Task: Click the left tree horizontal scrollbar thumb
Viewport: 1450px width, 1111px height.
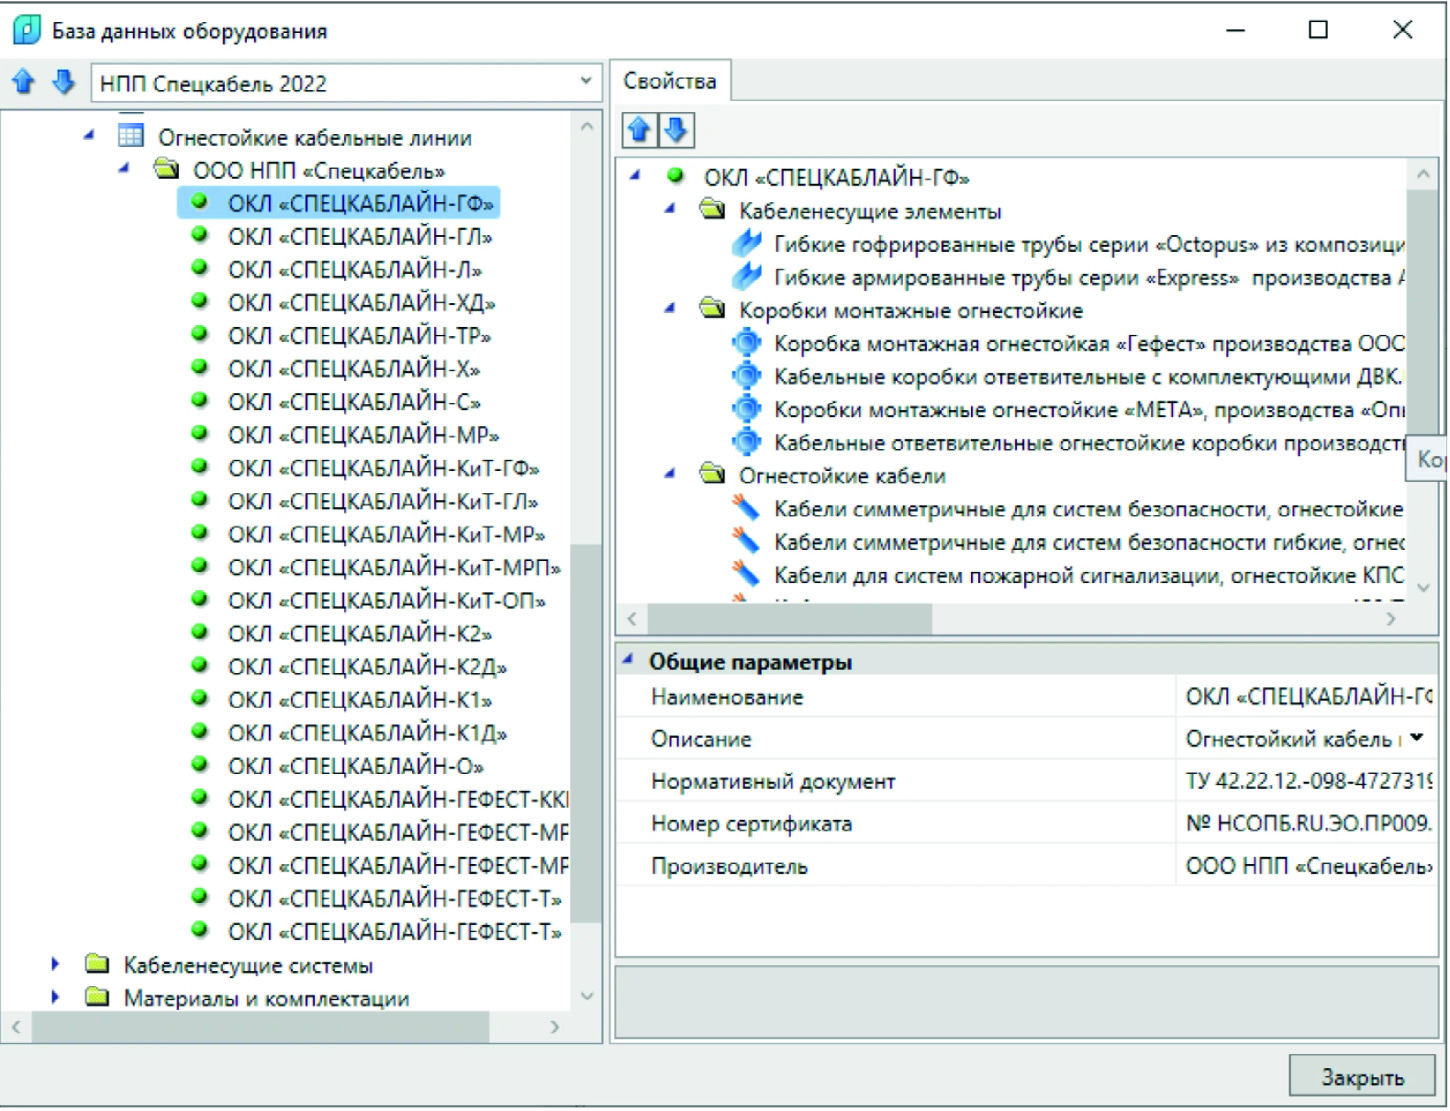Action: (260, 1027)
